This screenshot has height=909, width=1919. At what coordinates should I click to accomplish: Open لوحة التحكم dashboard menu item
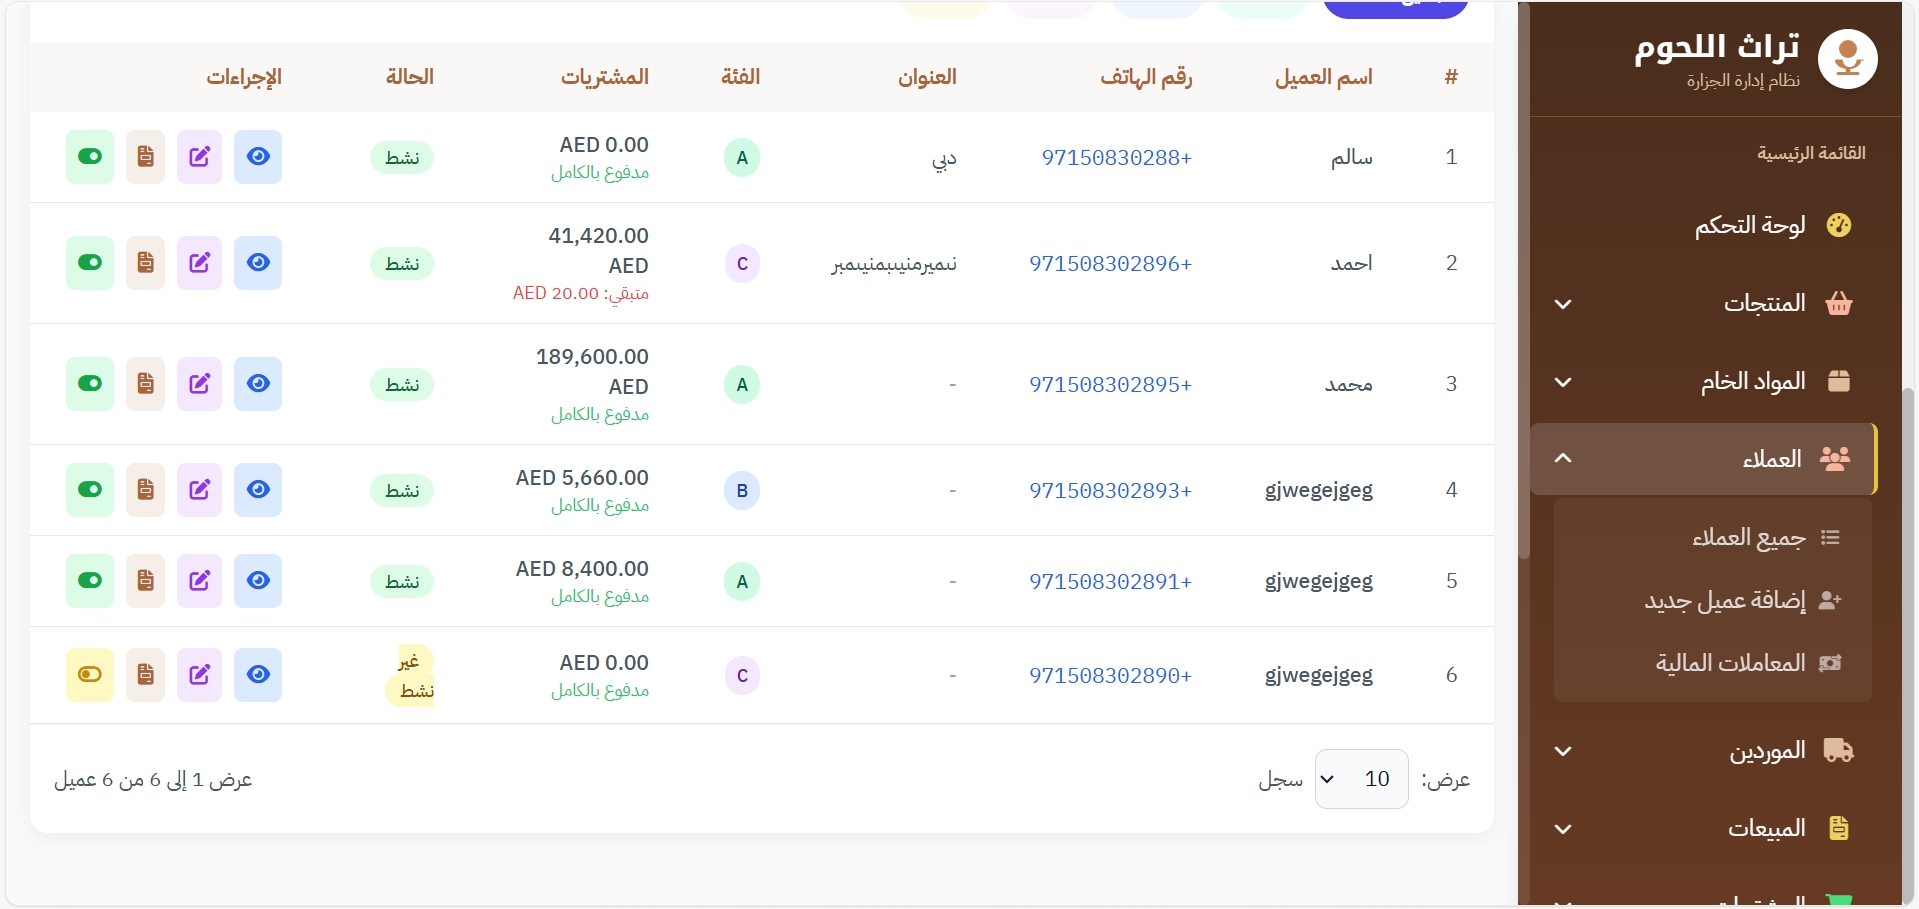(x=1750, y=225)
